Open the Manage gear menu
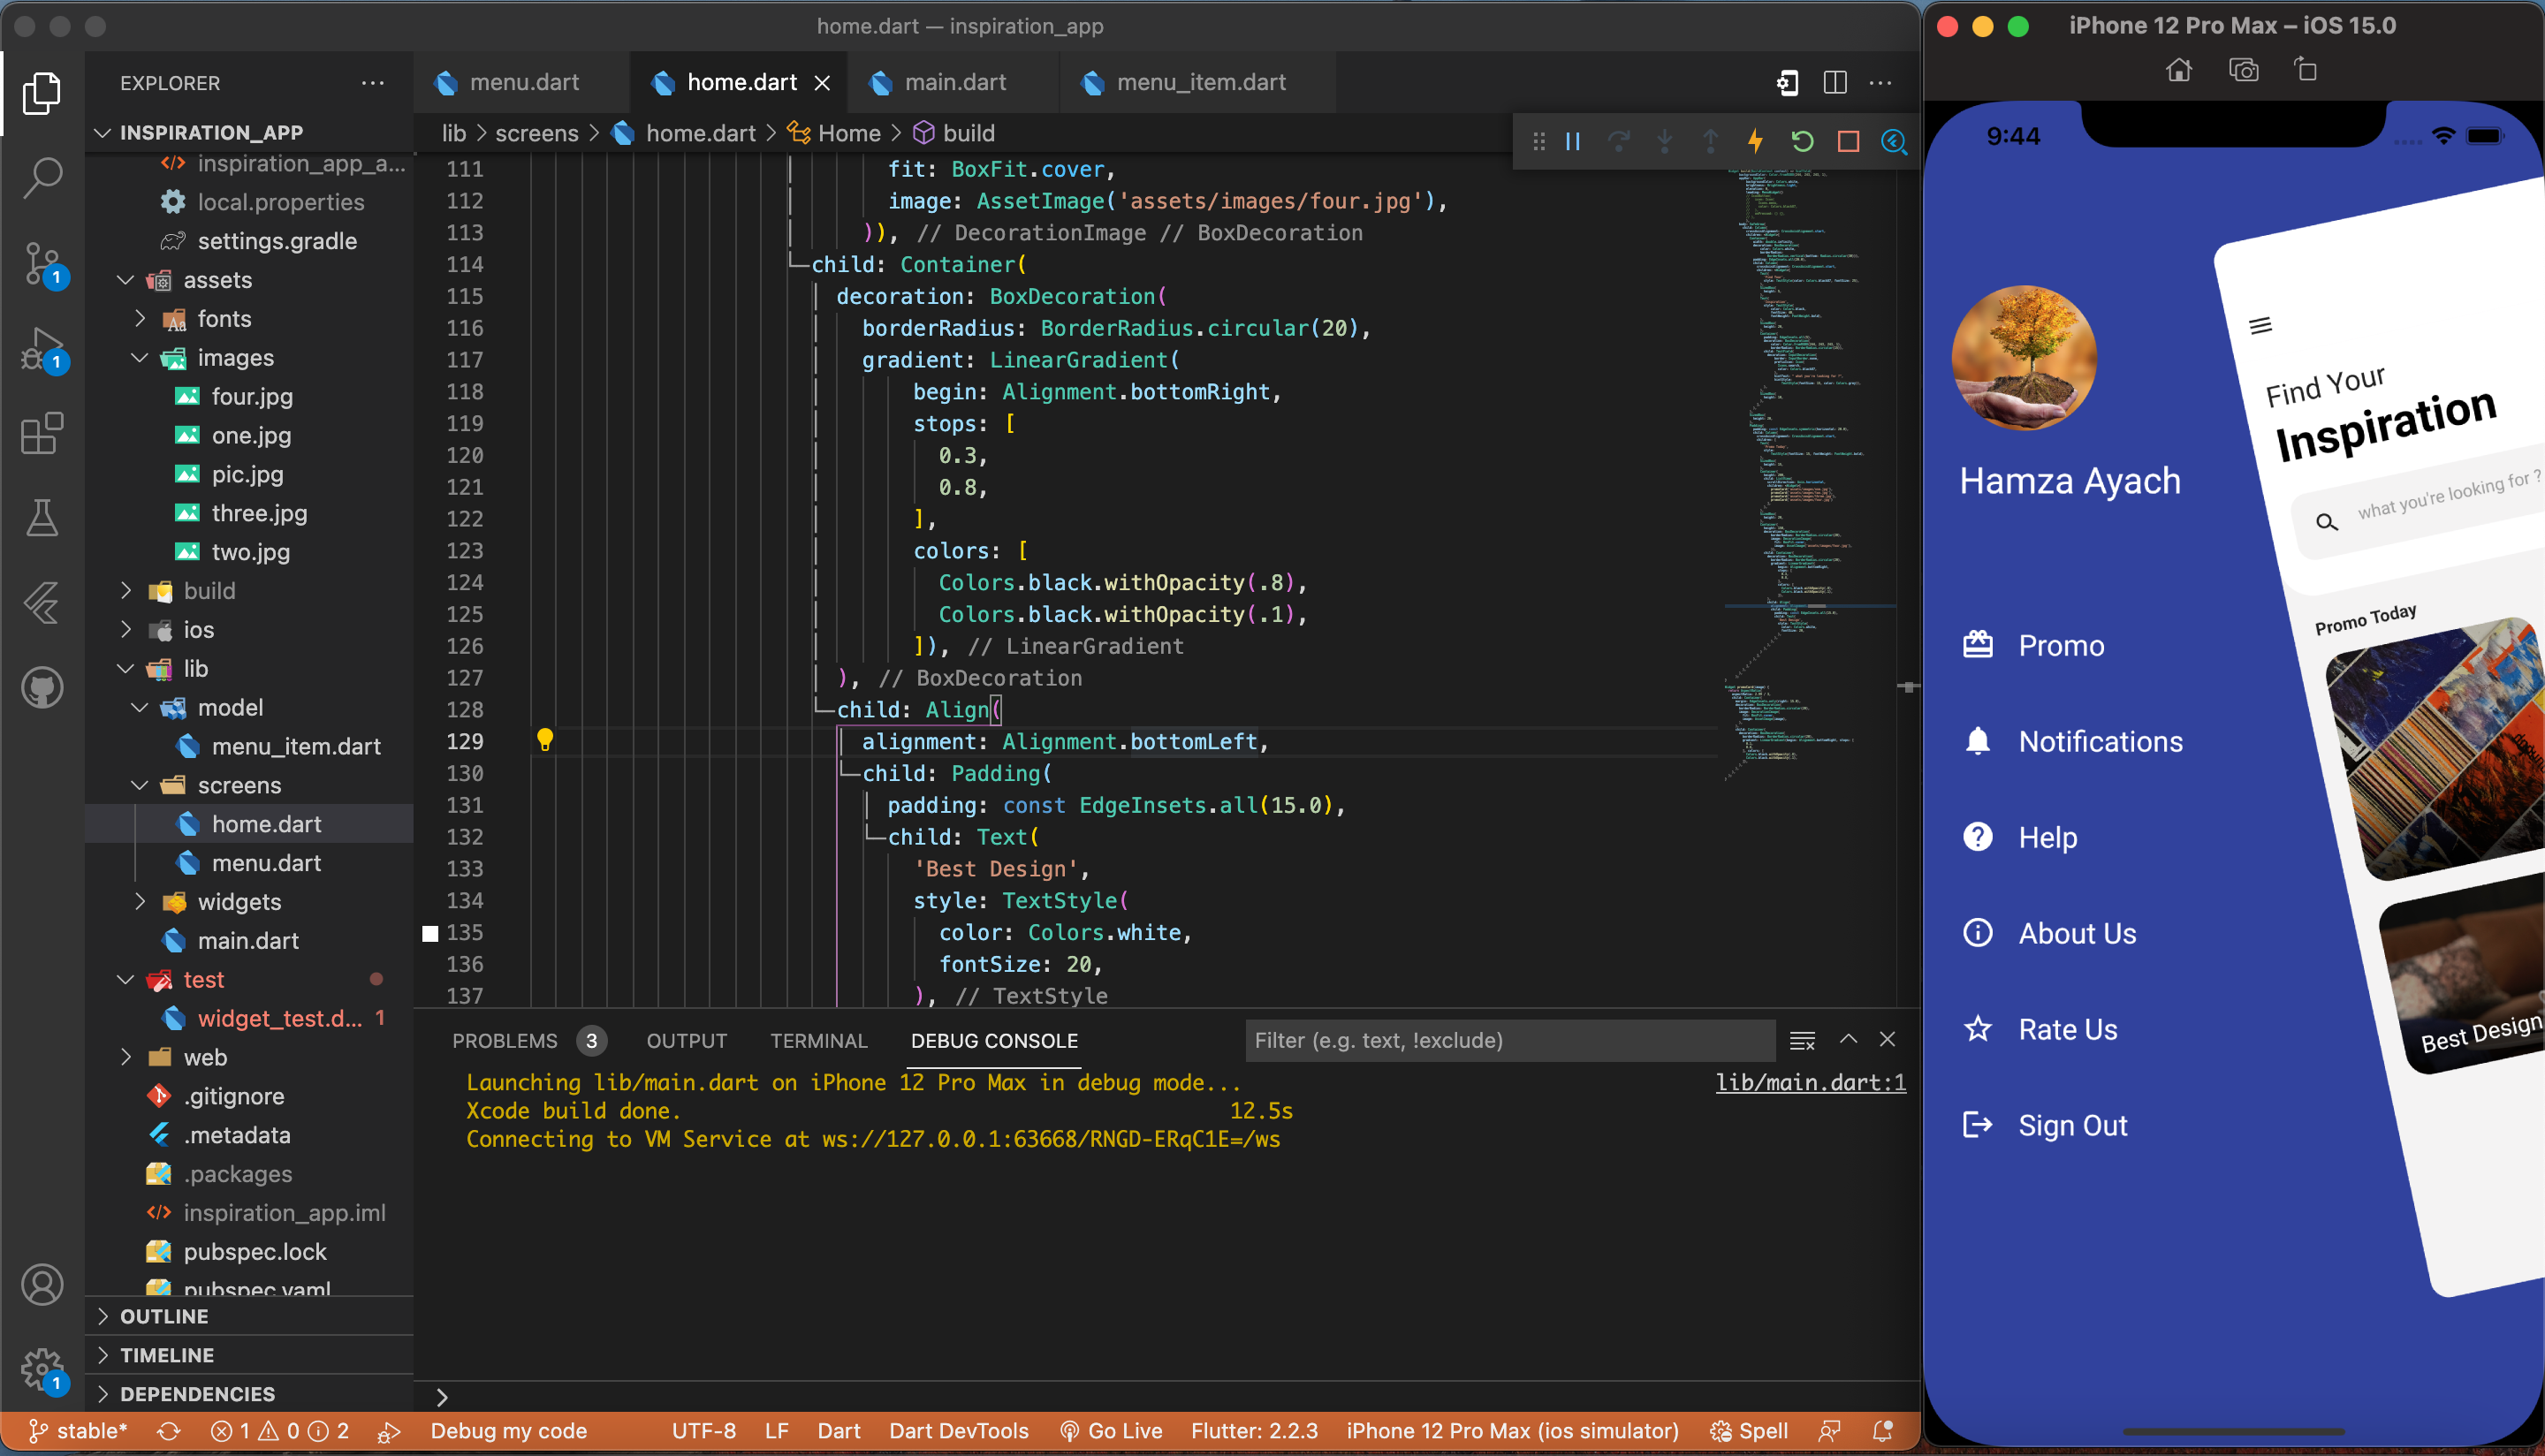The height and width of the screenshot is (1456, 2545). pos(42,1369)
